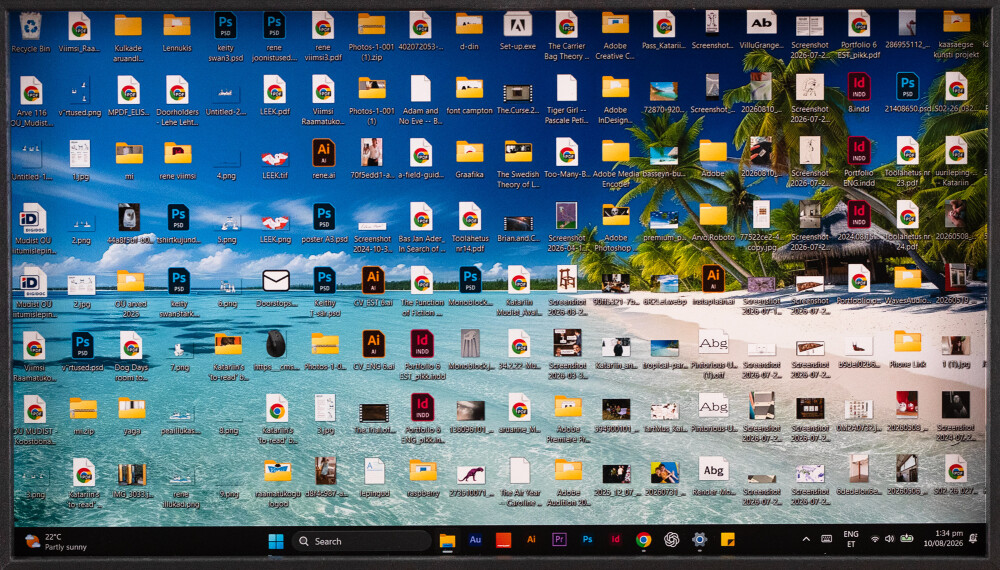Open the font campton folder
1000x570 pixels.
click(x=469, y=89)
